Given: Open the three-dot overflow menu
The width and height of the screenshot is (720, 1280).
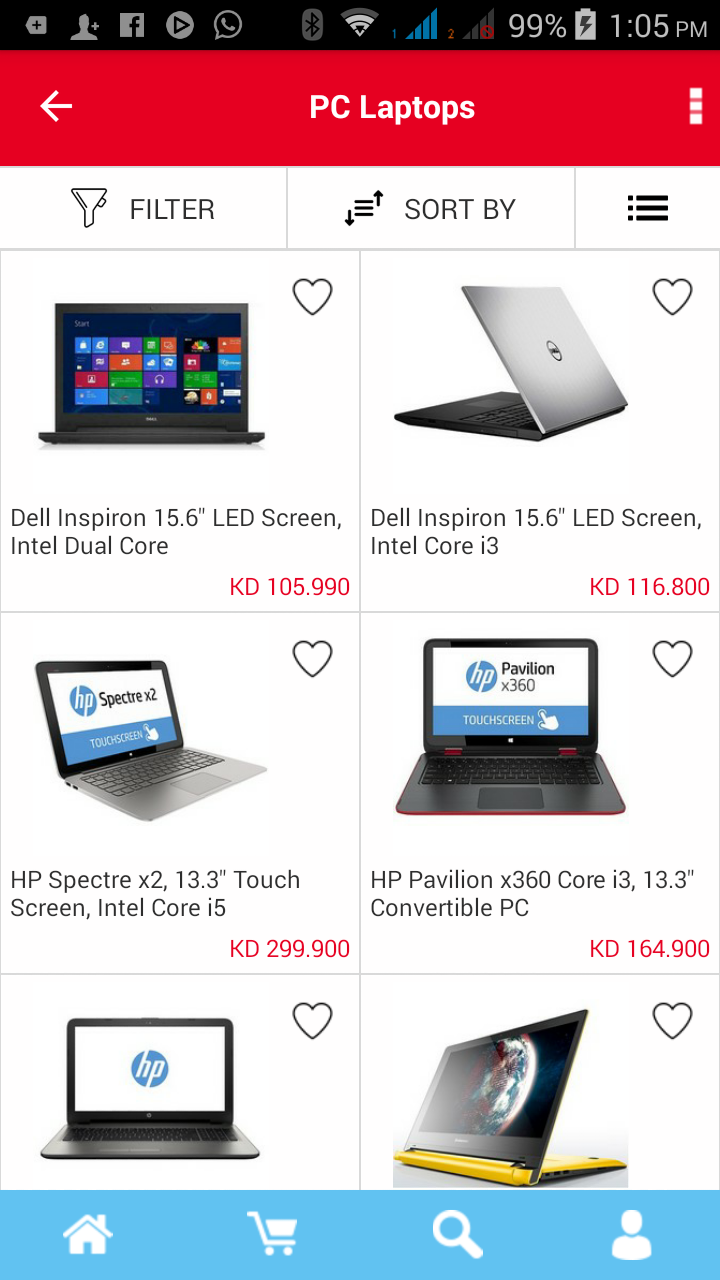Looking at the screenshot, I should (695, 106).
